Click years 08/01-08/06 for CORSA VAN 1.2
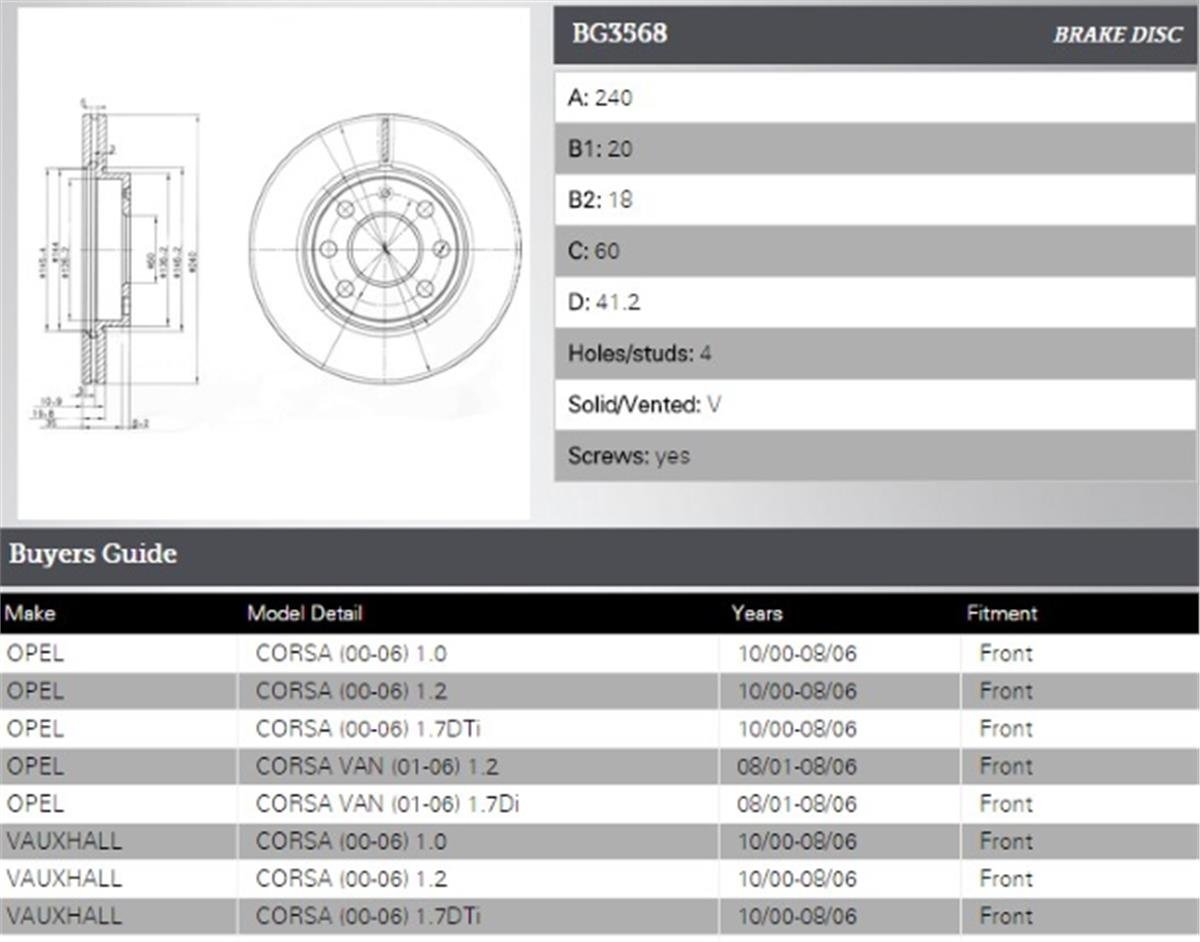Image resolution: width=1200 pixels, height=942 pixels. tap(797, 766)
